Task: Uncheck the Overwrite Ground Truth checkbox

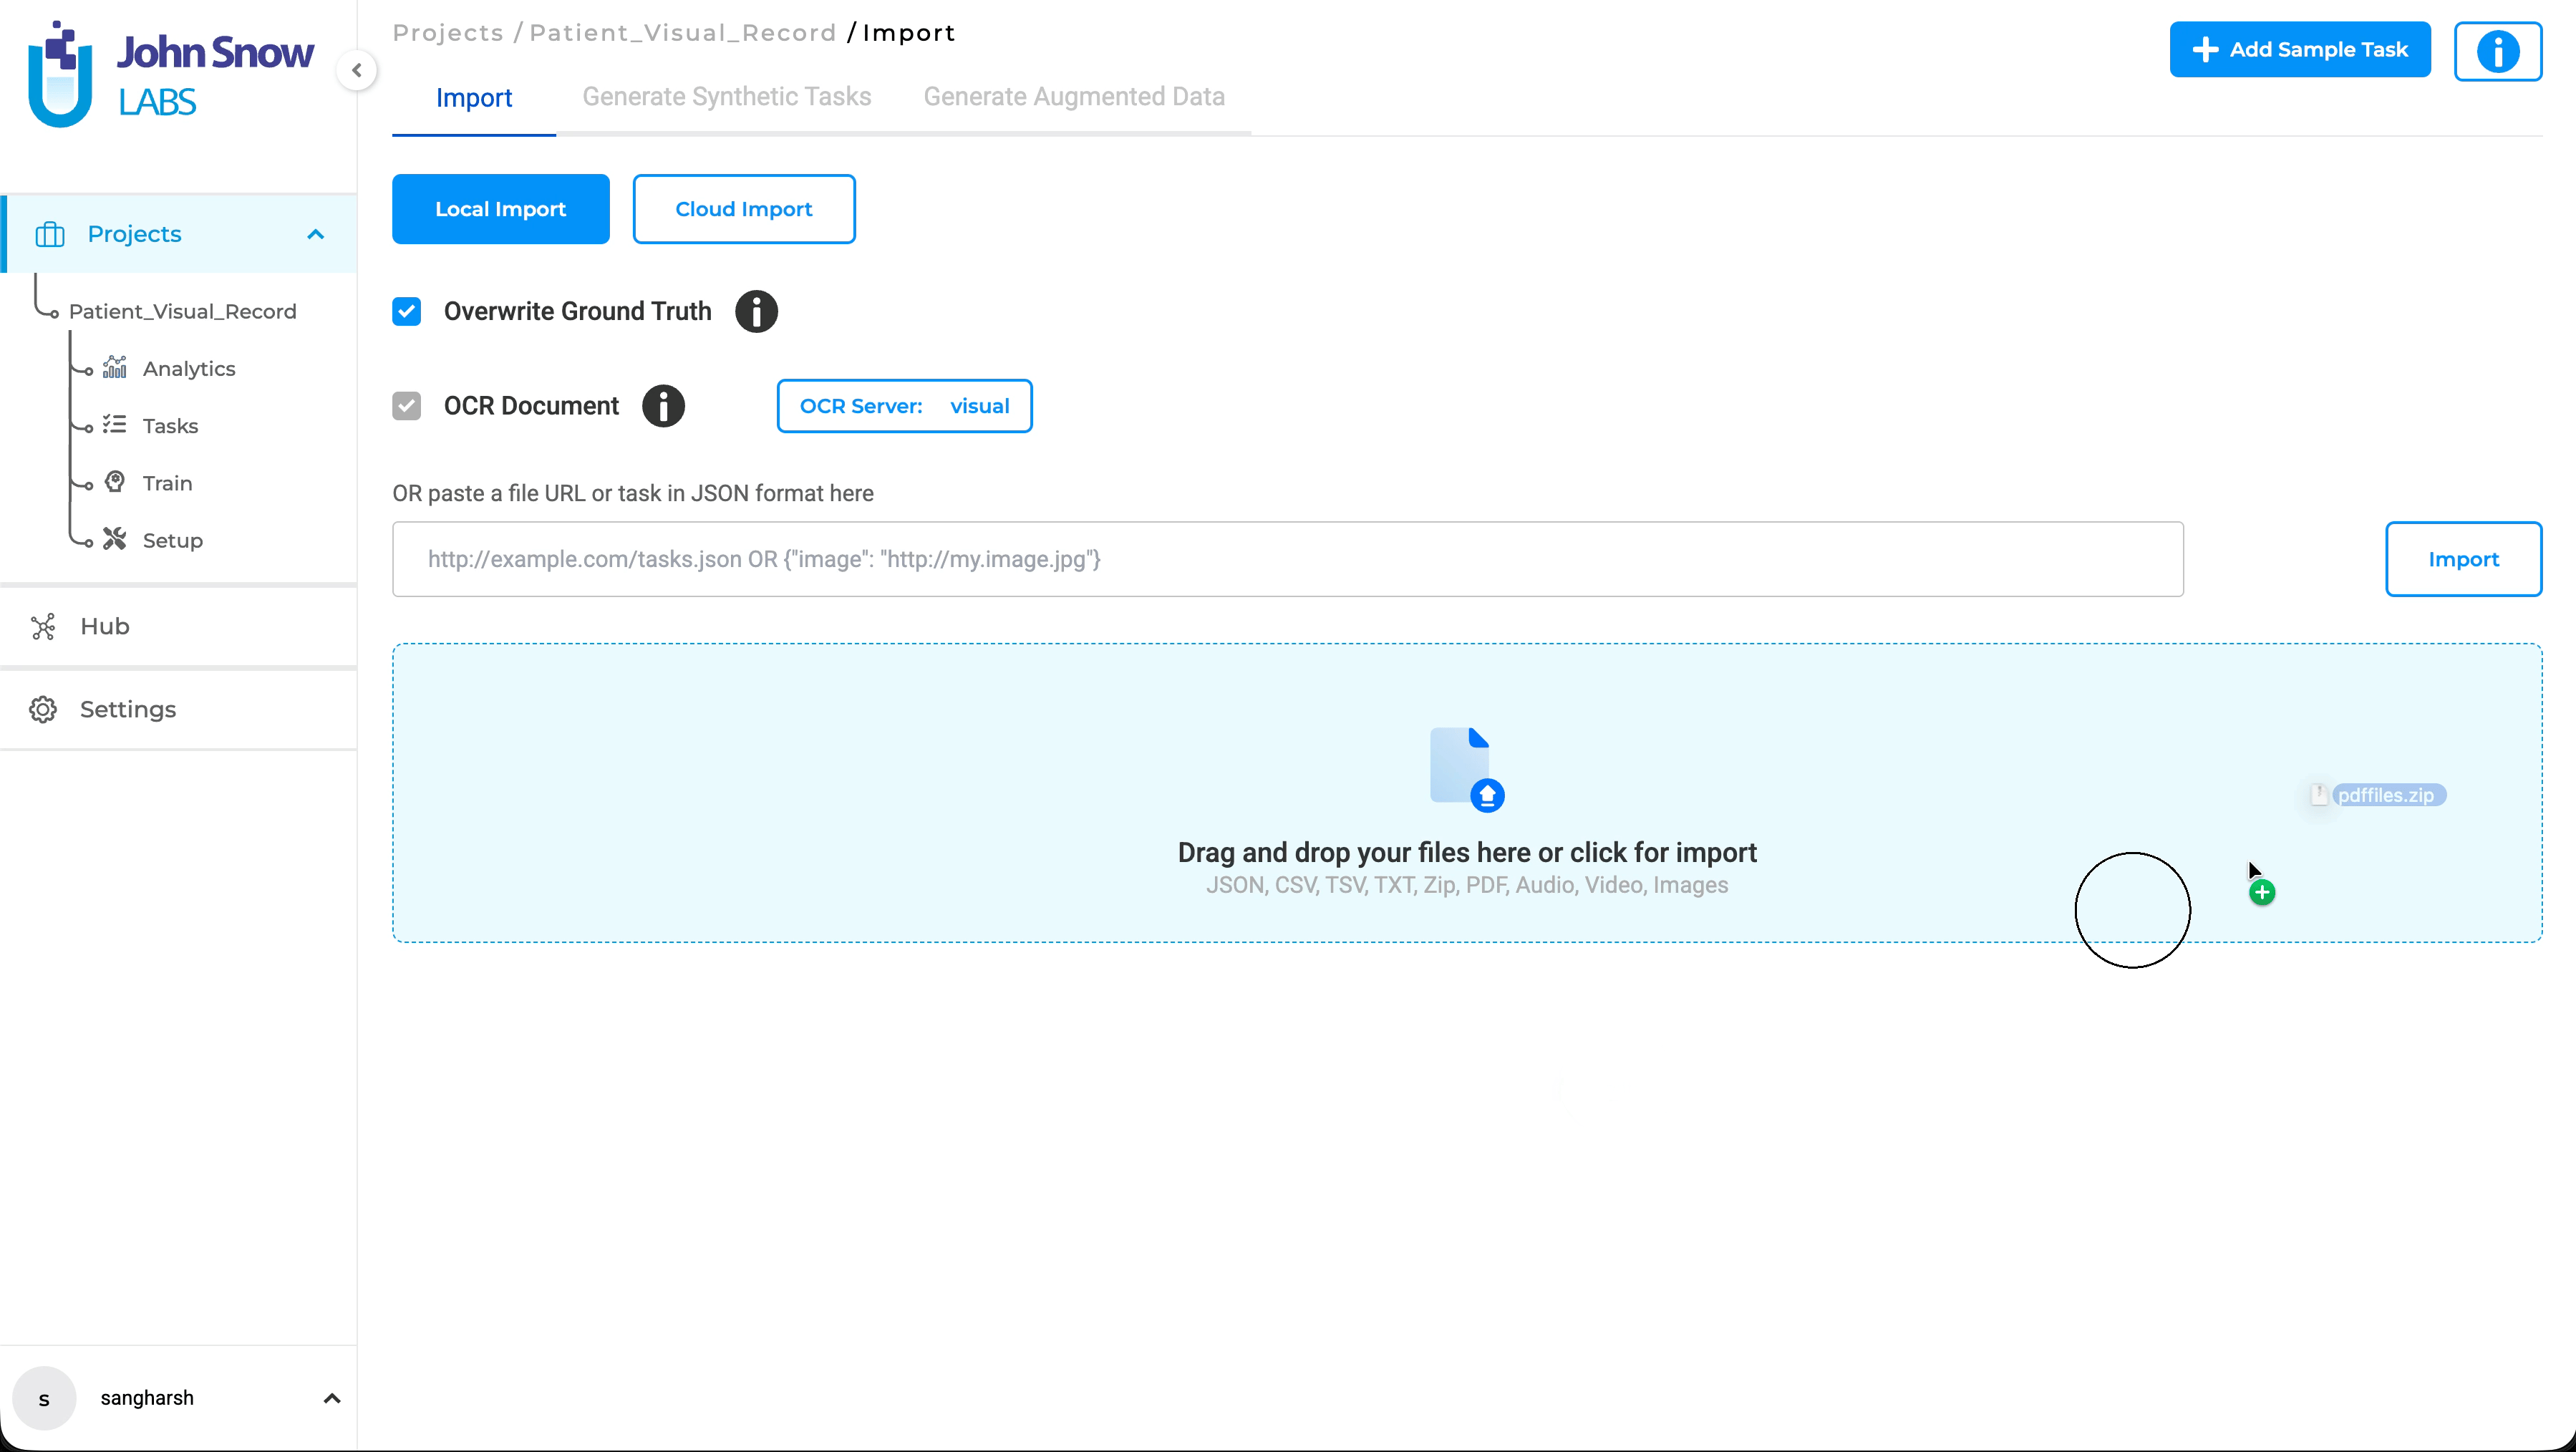Action: coord(406,311)
